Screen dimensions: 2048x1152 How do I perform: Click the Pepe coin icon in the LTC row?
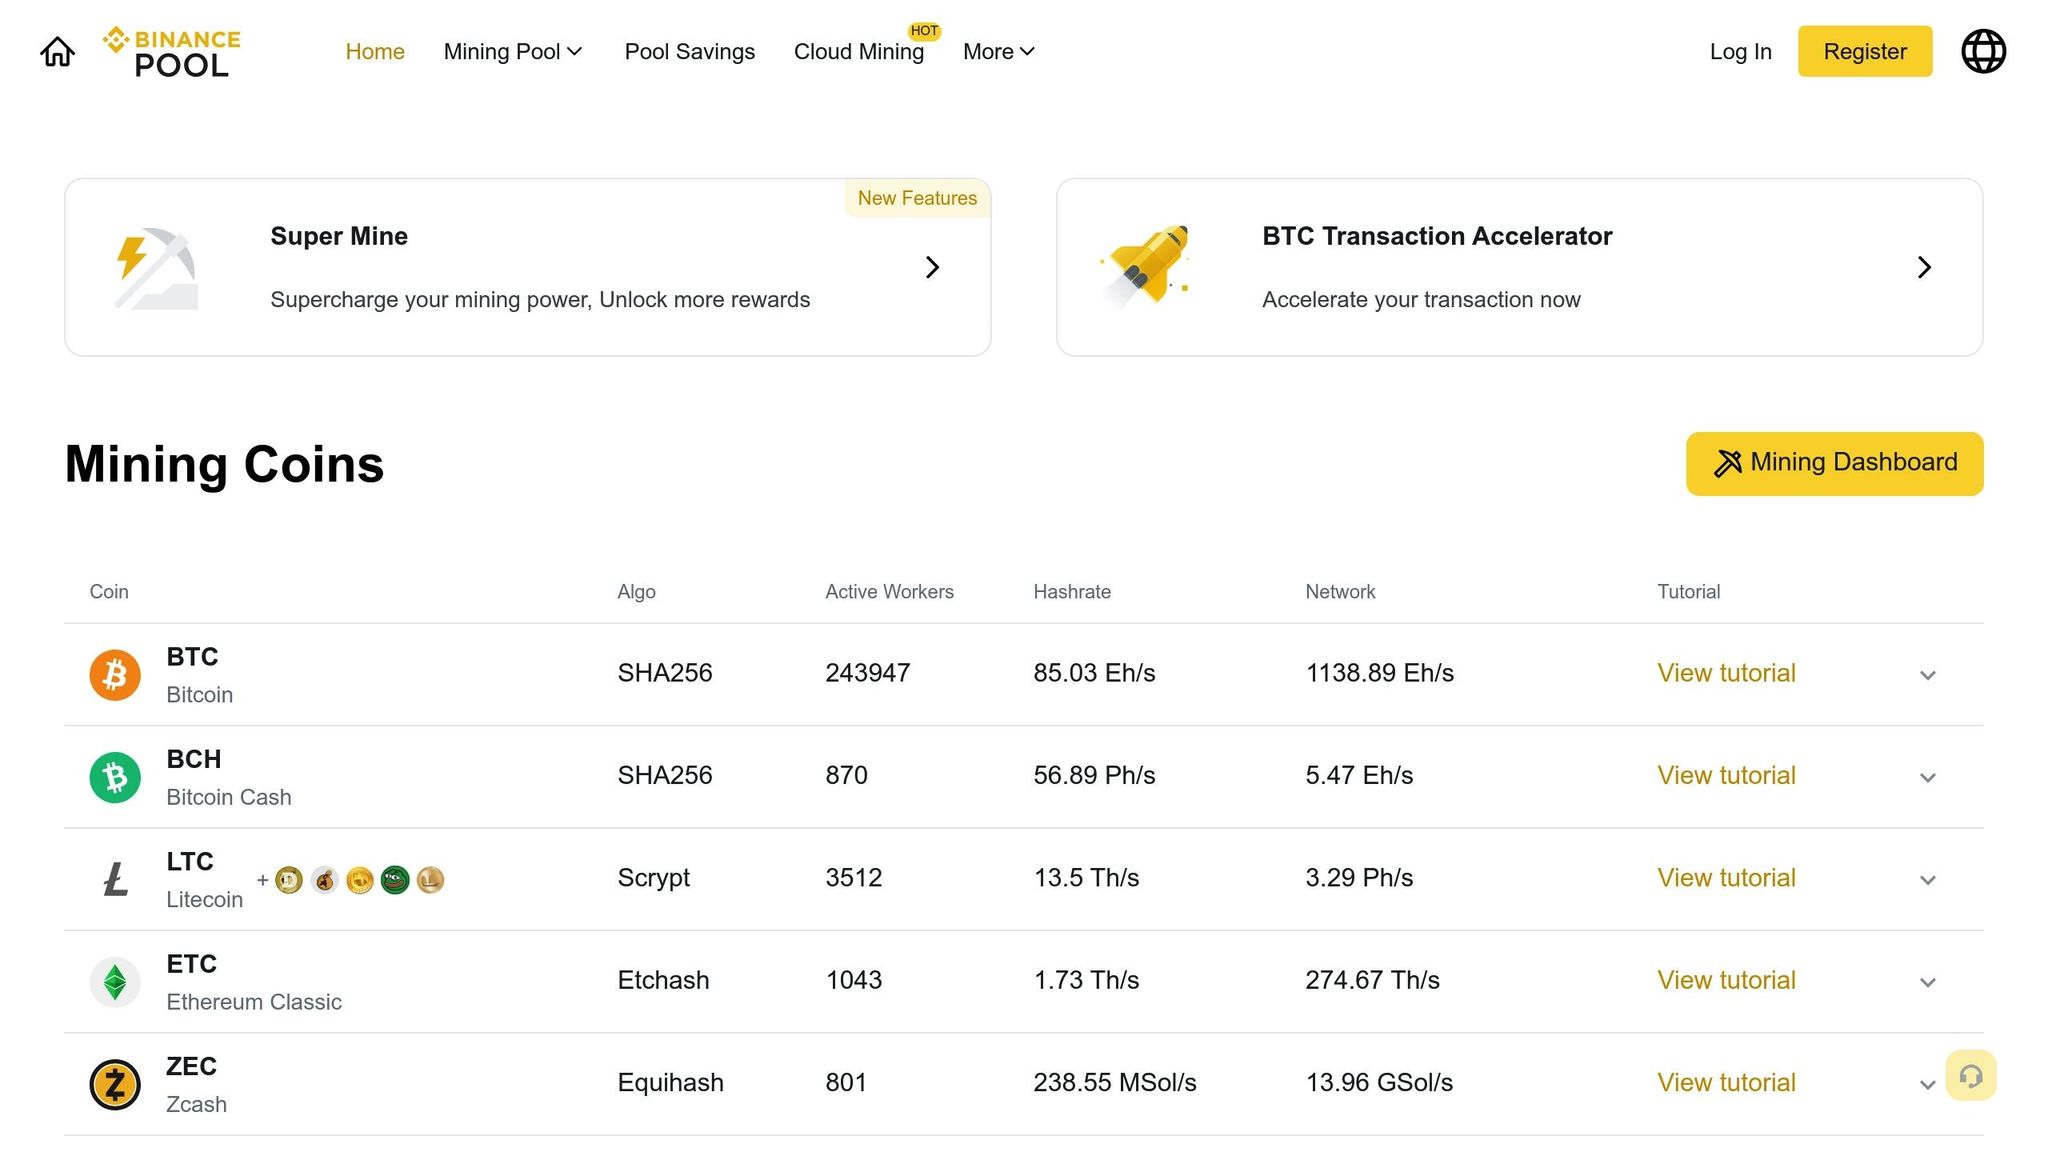point(394,880)
